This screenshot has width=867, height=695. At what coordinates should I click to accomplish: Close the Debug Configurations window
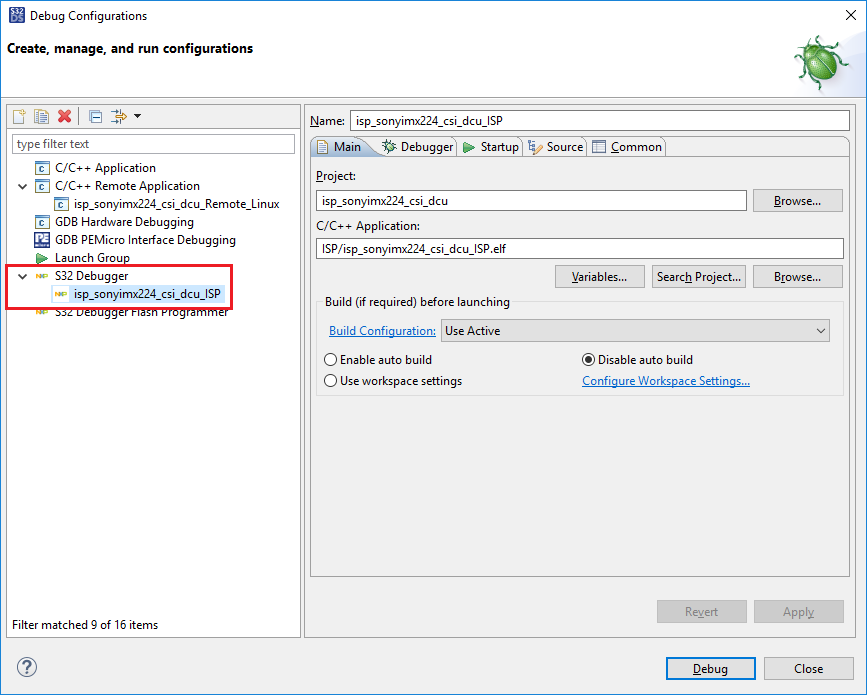(851, 15)
